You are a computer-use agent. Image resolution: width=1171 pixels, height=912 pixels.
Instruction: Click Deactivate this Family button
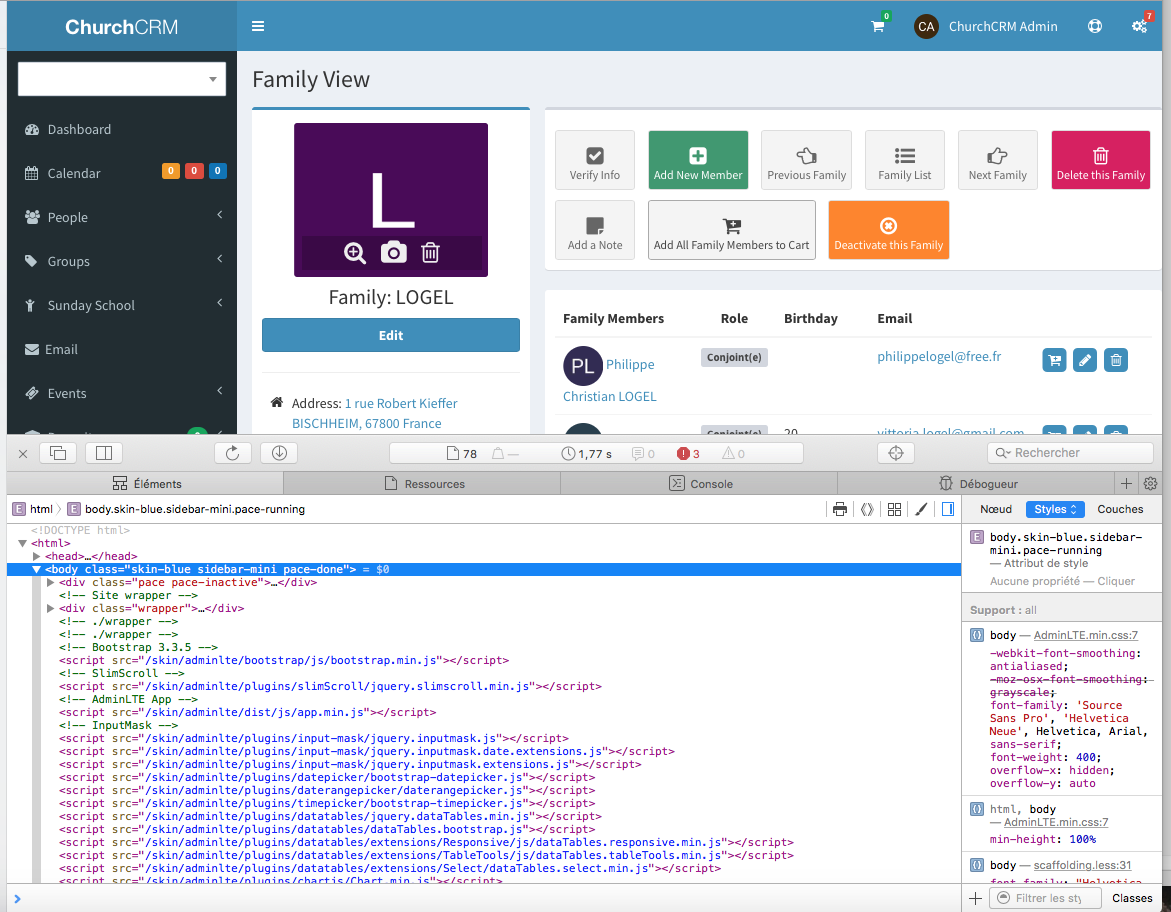889,230
